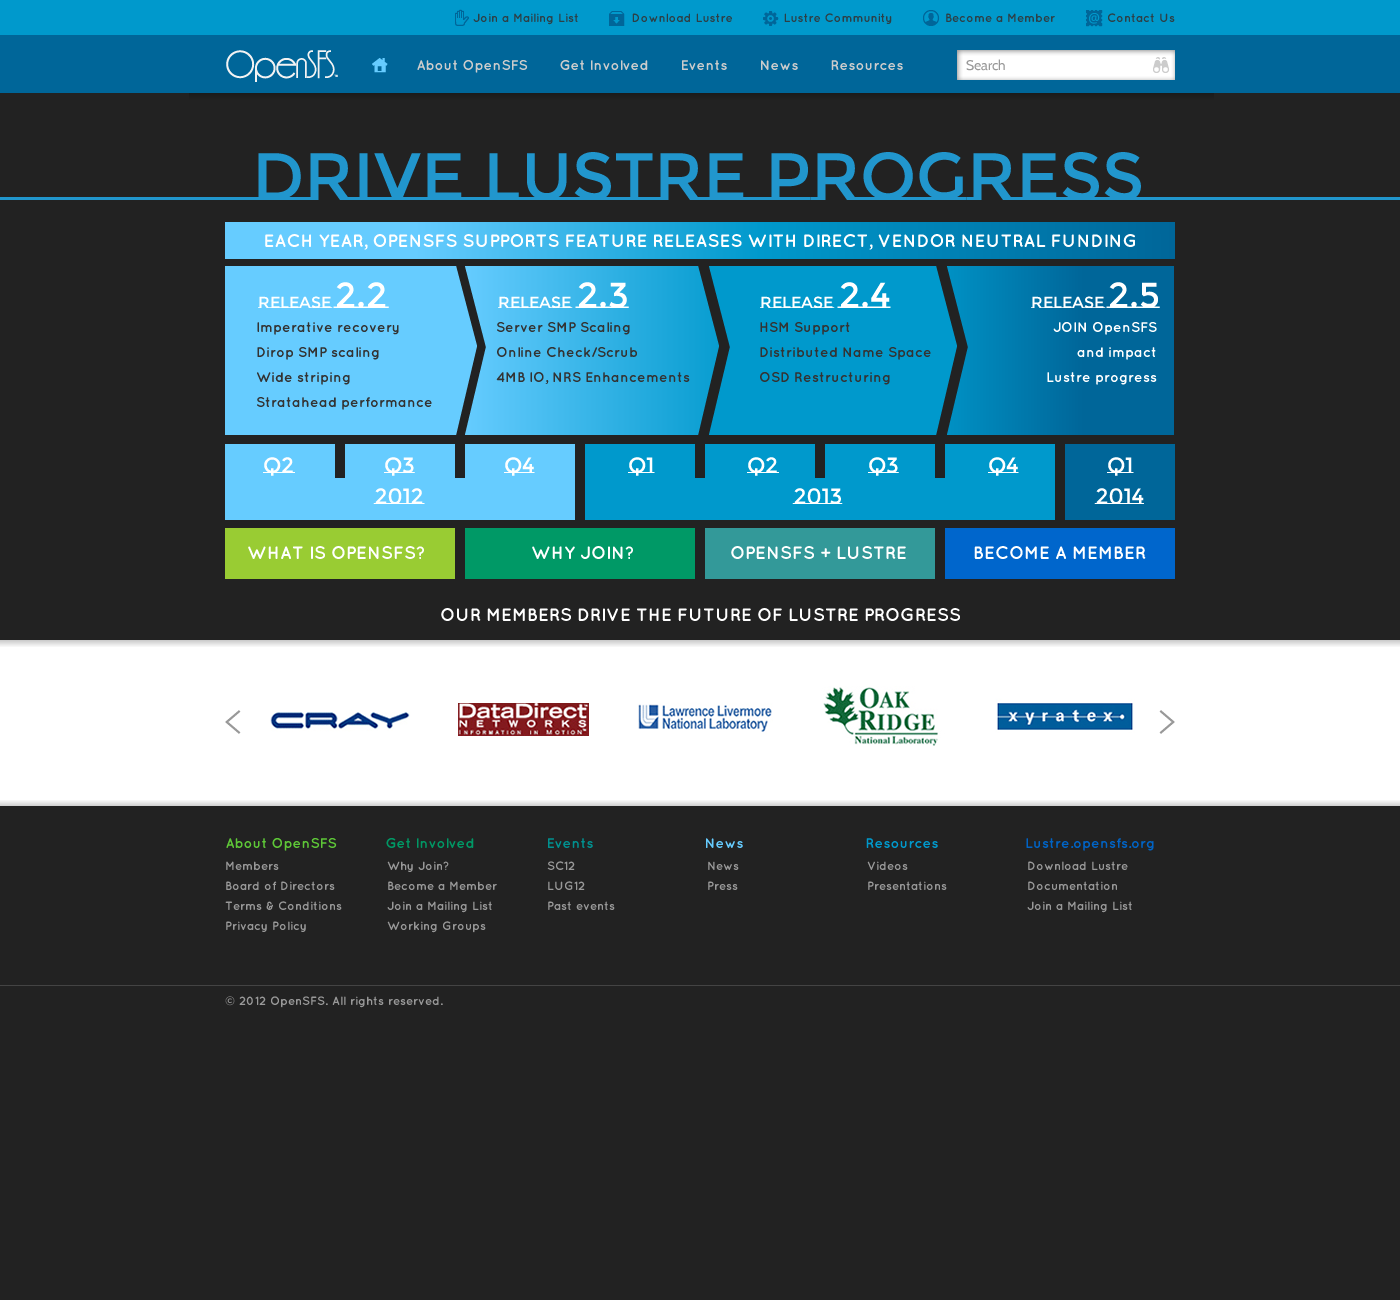Open the Lustre.opensfs.org footer heading
1400x1300 pixels.
[1090, 843]
